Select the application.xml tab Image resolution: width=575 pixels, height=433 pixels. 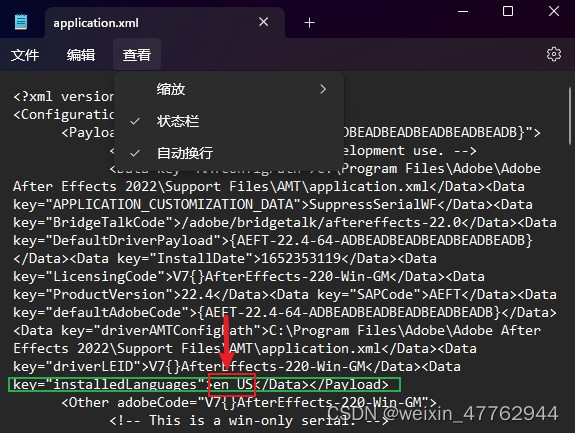(x=165, y=23)
